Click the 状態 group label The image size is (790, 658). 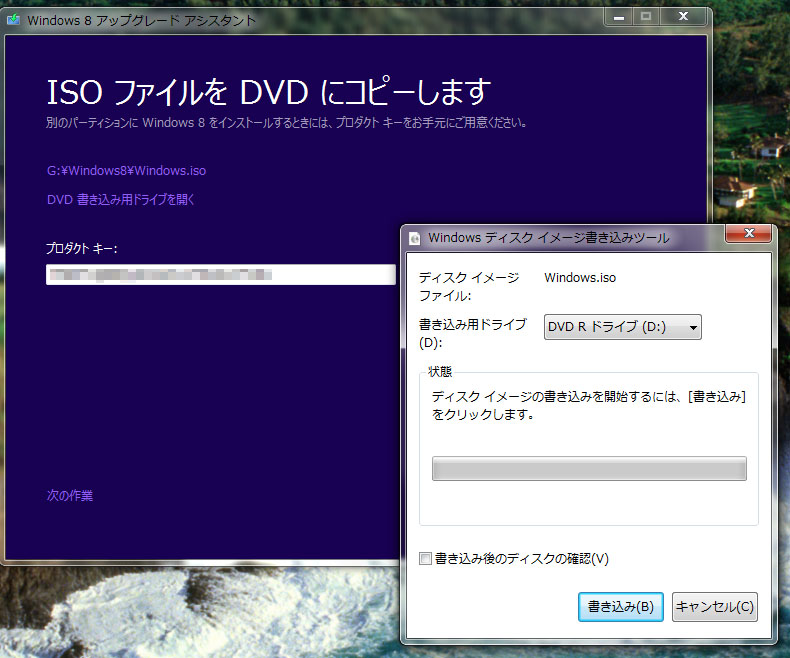point(440,372)
